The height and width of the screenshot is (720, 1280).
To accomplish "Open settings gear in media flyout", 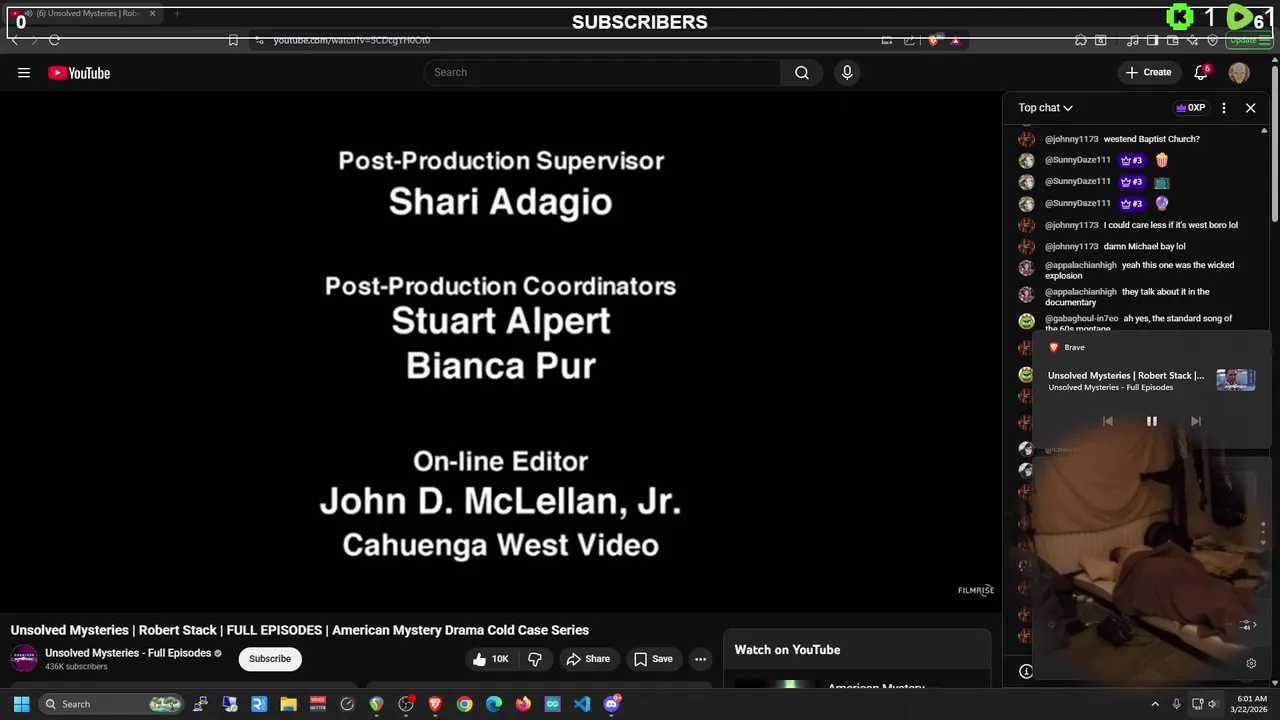I will pyautogui.click(x=1251, y=663).
